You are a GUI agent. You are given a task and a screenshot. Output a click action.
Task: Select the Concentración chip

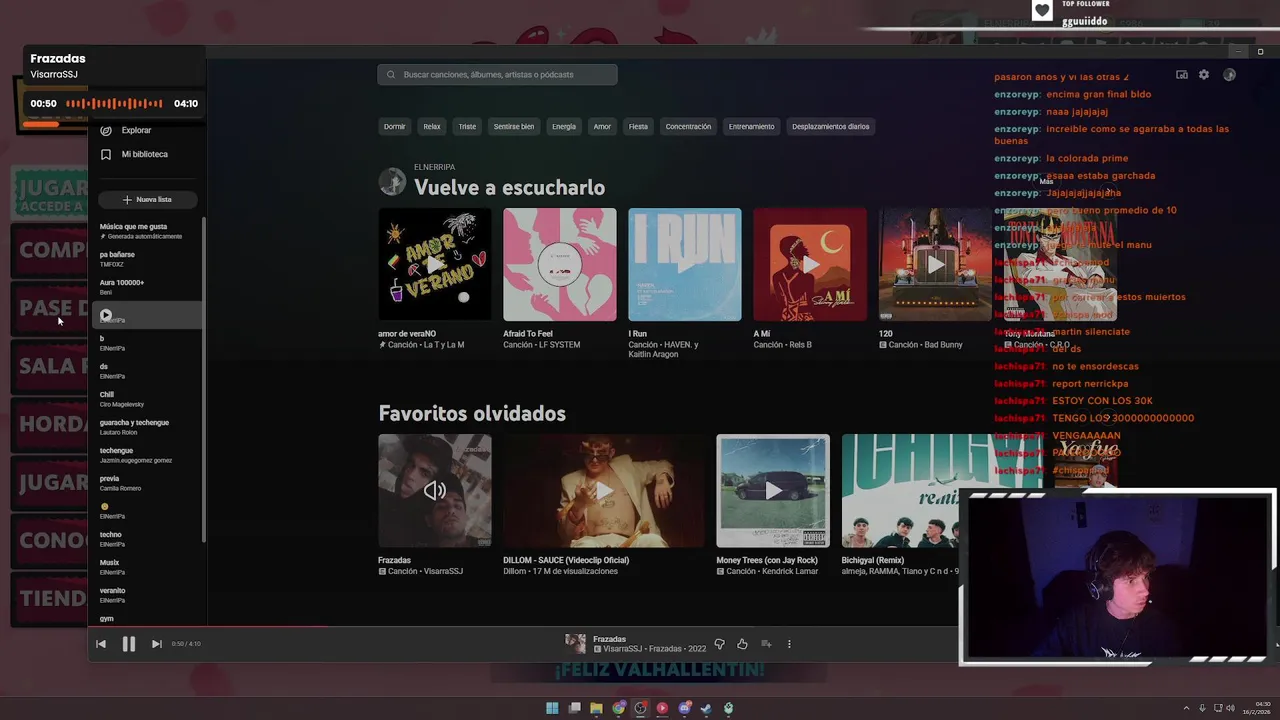tap(688, 127)
